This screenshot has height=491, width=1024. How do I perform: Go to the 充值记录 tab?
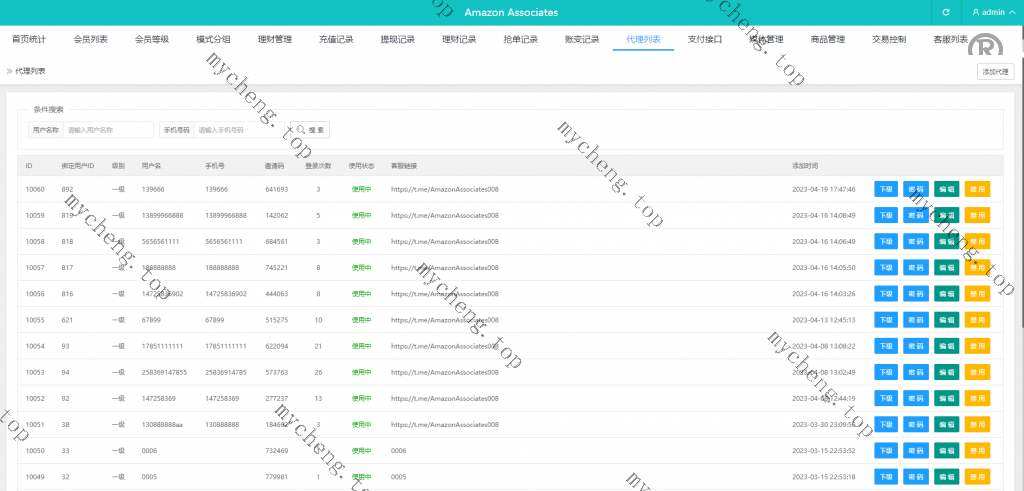[x=336, y=40]
